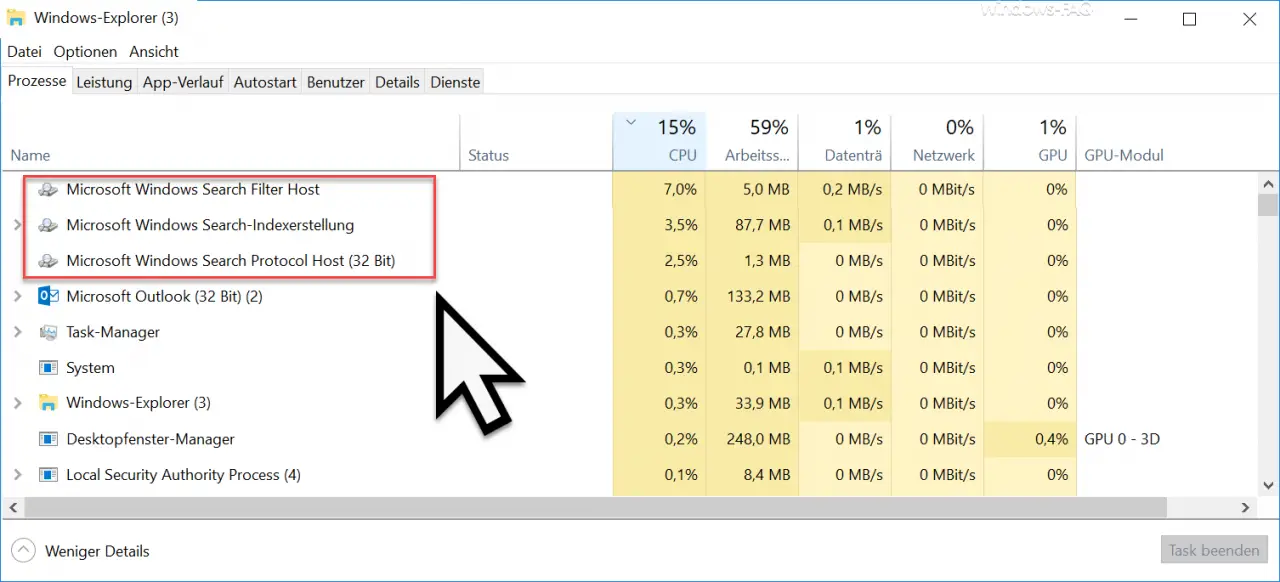Expand the Windows-Explorer (3) process group
Screen dimensions: 1280x582
pos(17,403)
